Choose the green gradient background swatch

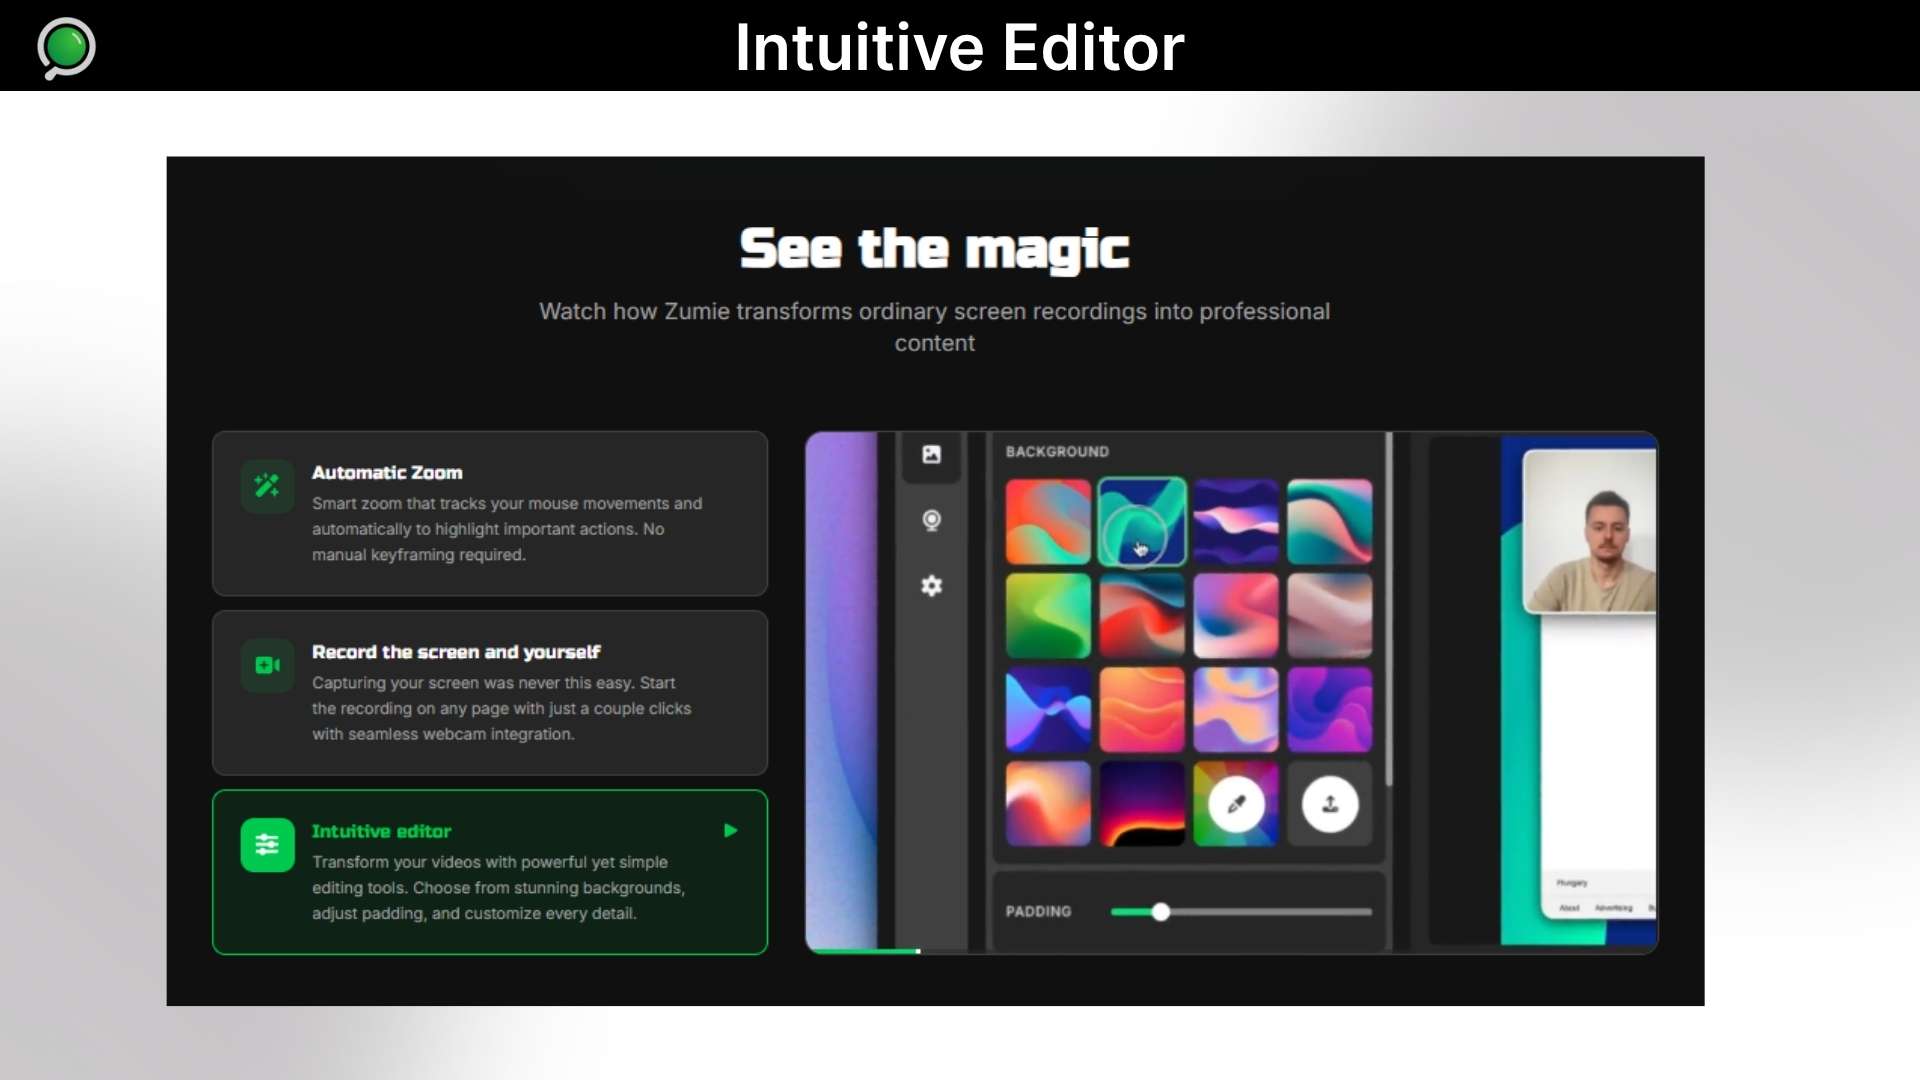point(1048,615)
